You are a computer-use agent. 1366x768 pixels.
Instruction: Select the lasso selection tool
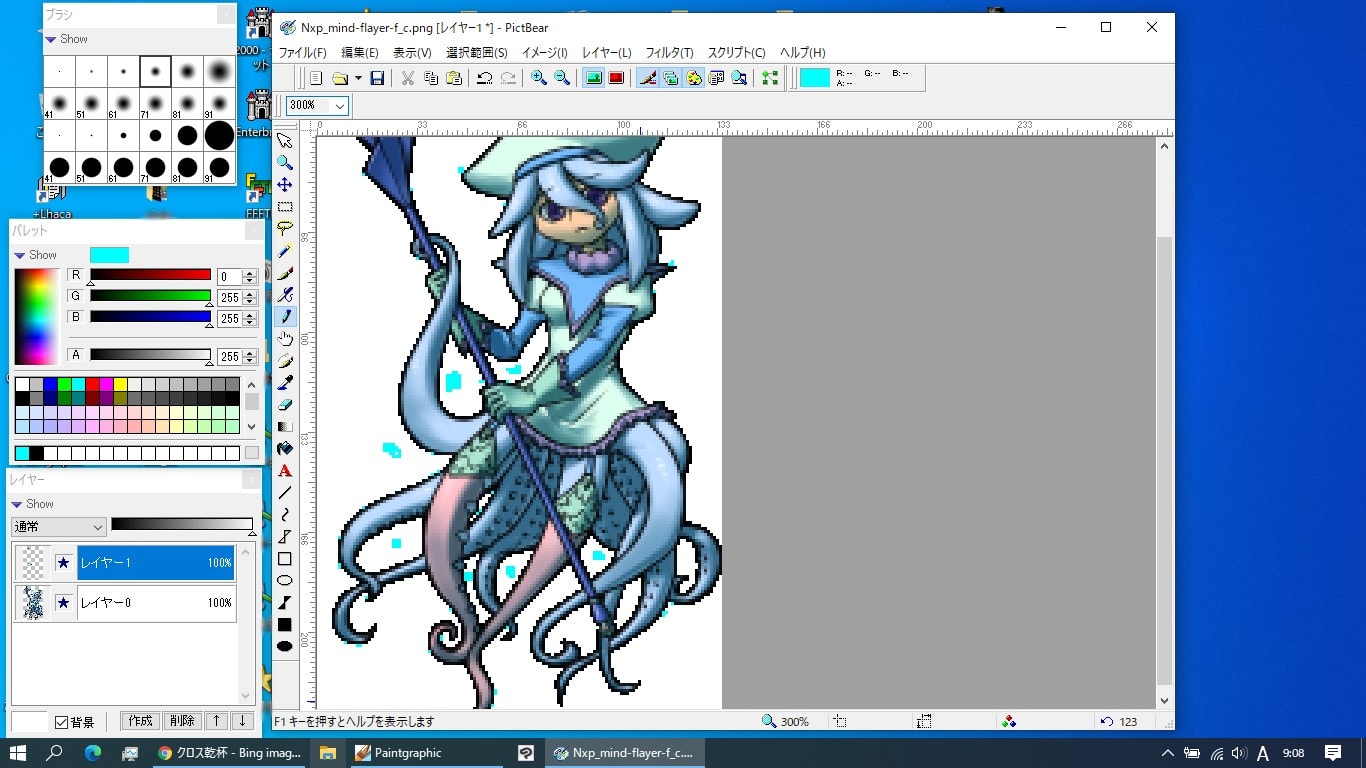(285, 229)
